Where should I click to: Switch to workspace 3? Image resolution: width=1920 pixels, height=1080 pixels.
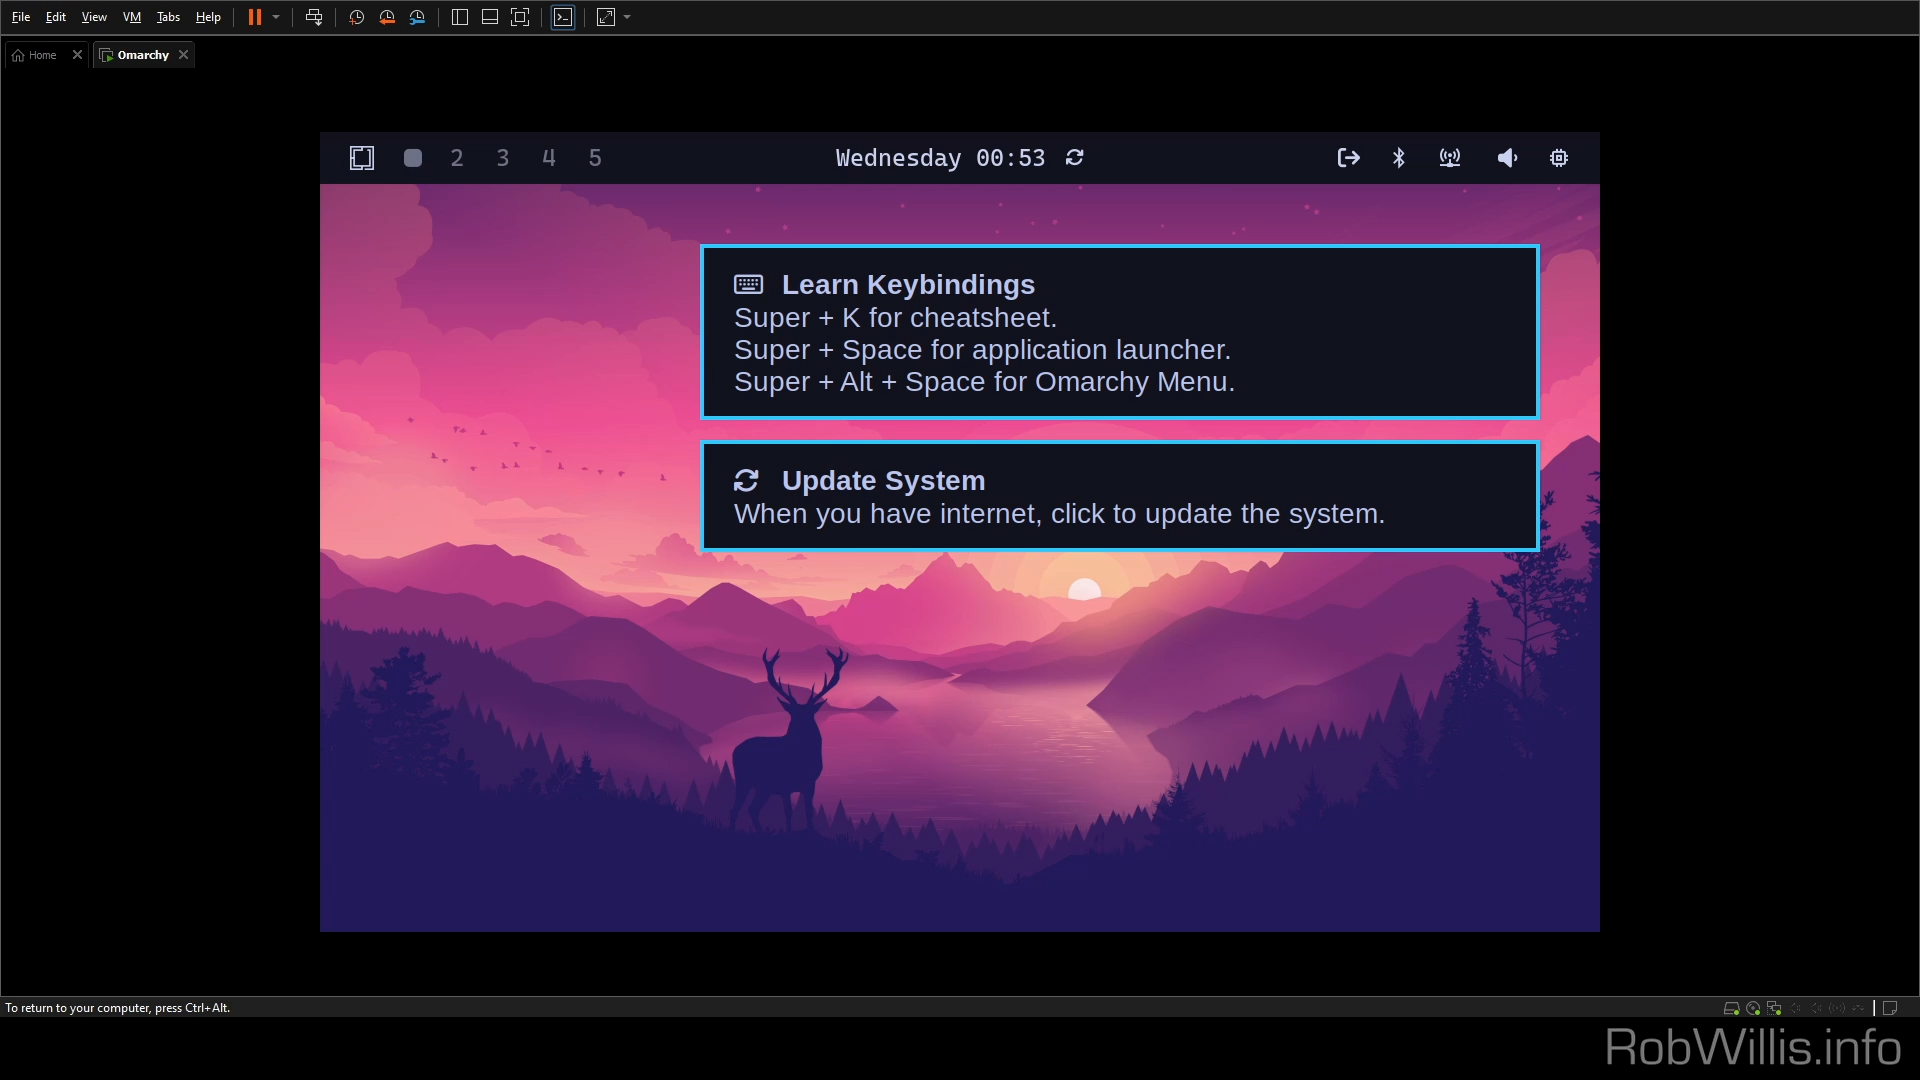tap(503, 158)
